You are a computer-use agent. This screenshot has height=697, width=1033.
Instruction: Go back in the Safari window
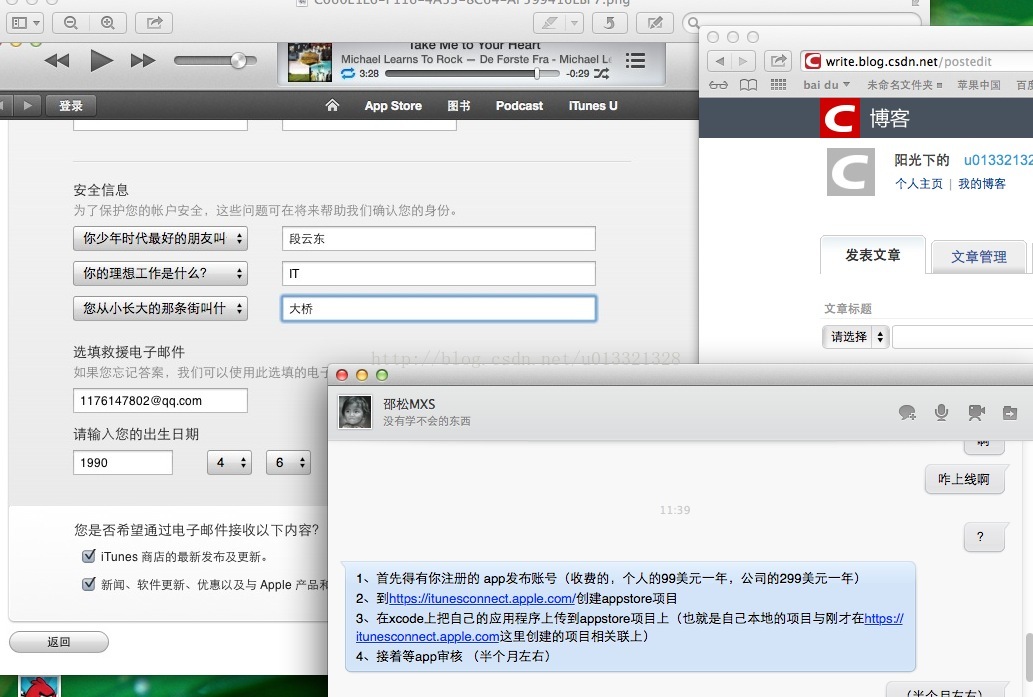(x=719, y=61)
